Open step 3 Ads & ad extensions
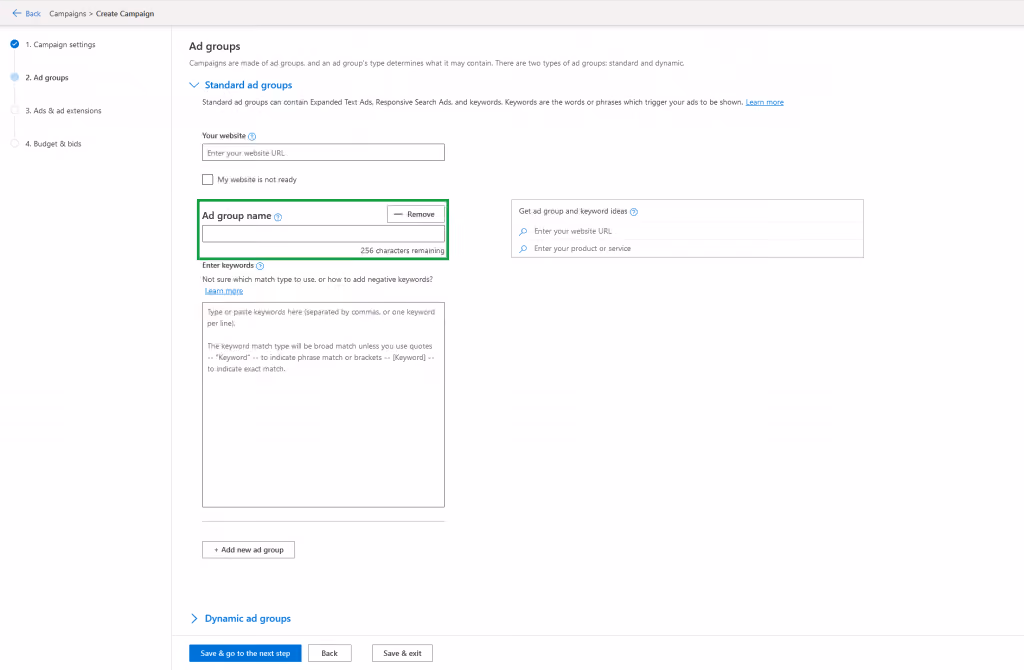Screen dimensions: 1024x670 [x=63, y=111]
